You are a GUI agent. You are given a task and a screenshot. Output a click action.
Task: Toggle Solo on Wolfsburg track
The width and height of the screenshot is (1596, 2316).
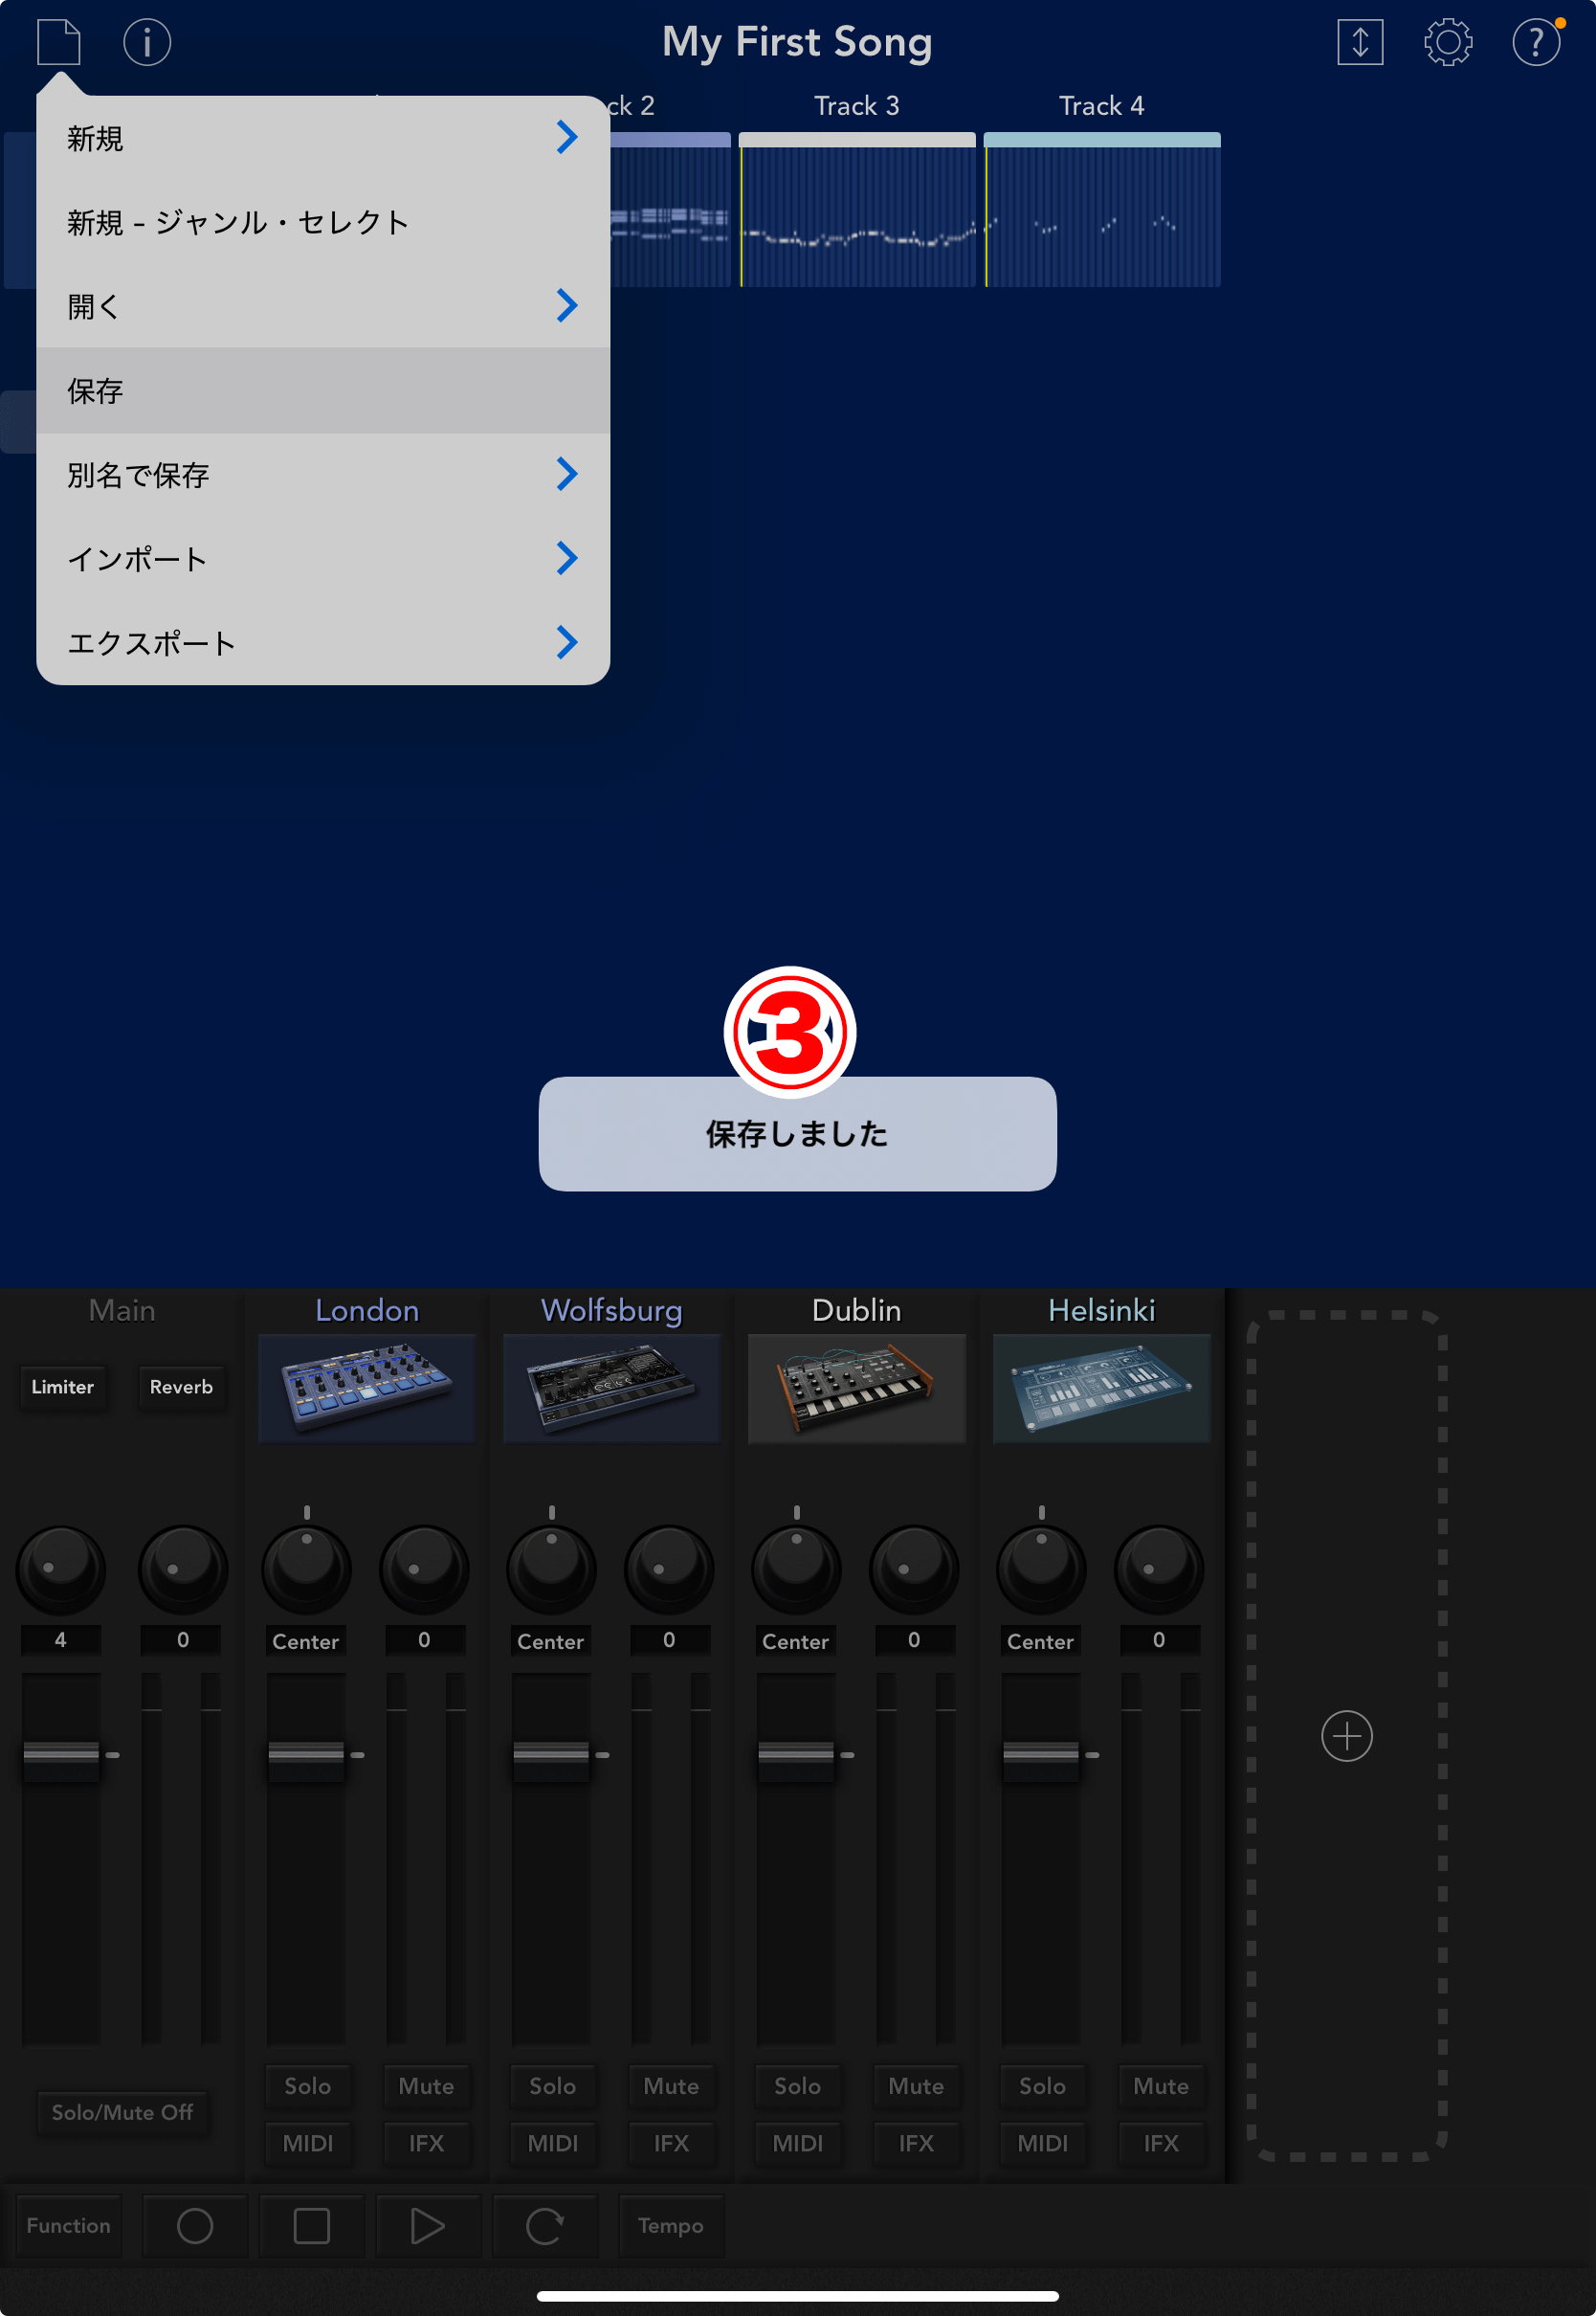click(x=553, y=2086)
